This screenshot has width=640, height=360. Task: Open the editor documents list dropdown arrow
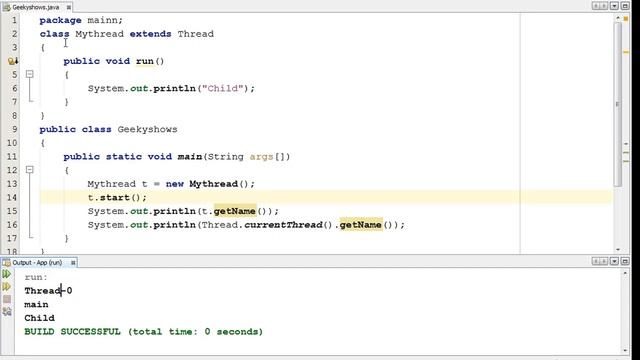(614, 6)
